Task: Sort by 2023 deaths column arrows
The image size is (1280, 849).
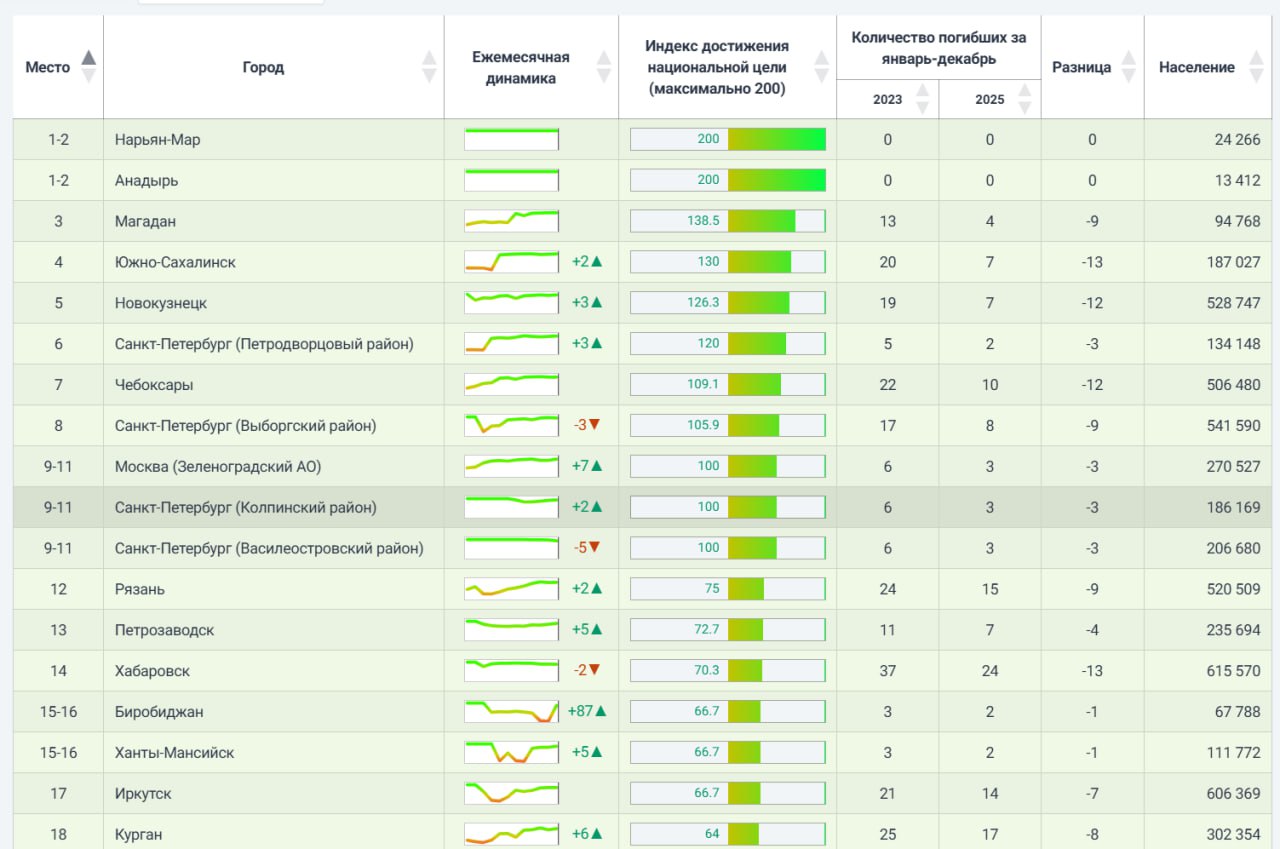Action: [x=922, y=99]
